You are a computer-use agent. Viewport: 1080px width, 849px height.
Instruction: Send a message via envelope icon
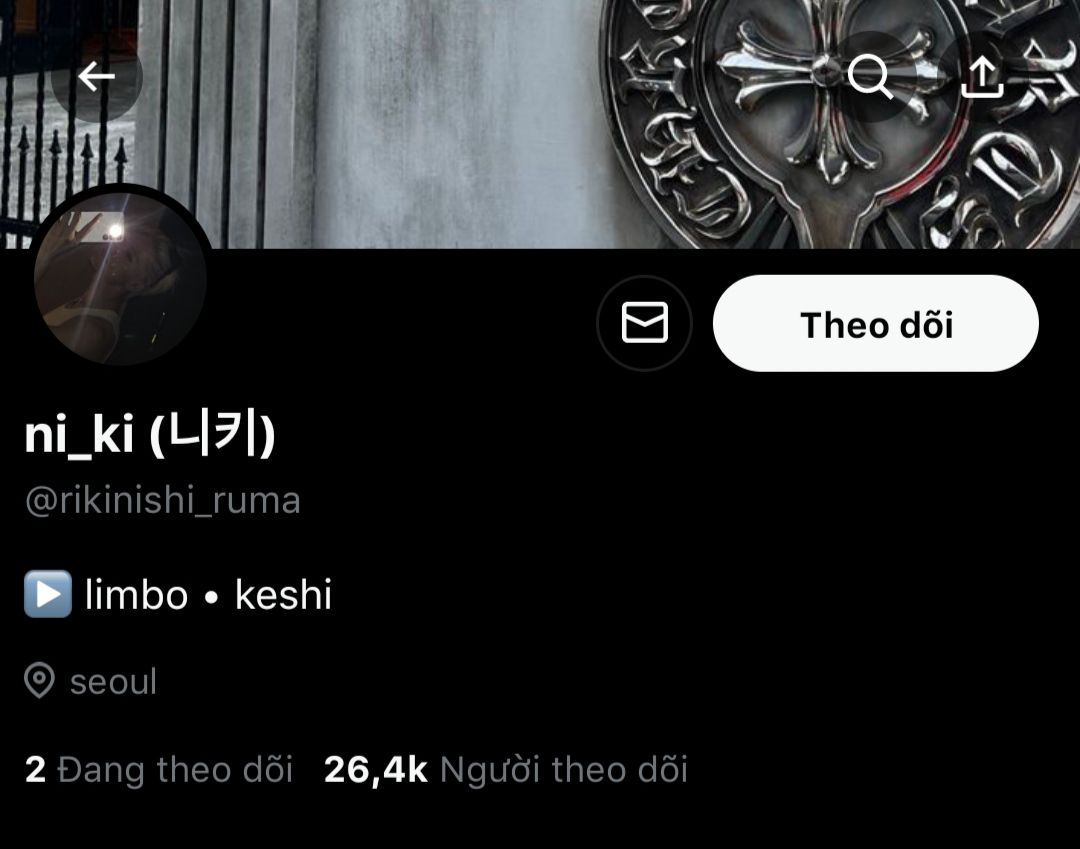pos(644,322)
